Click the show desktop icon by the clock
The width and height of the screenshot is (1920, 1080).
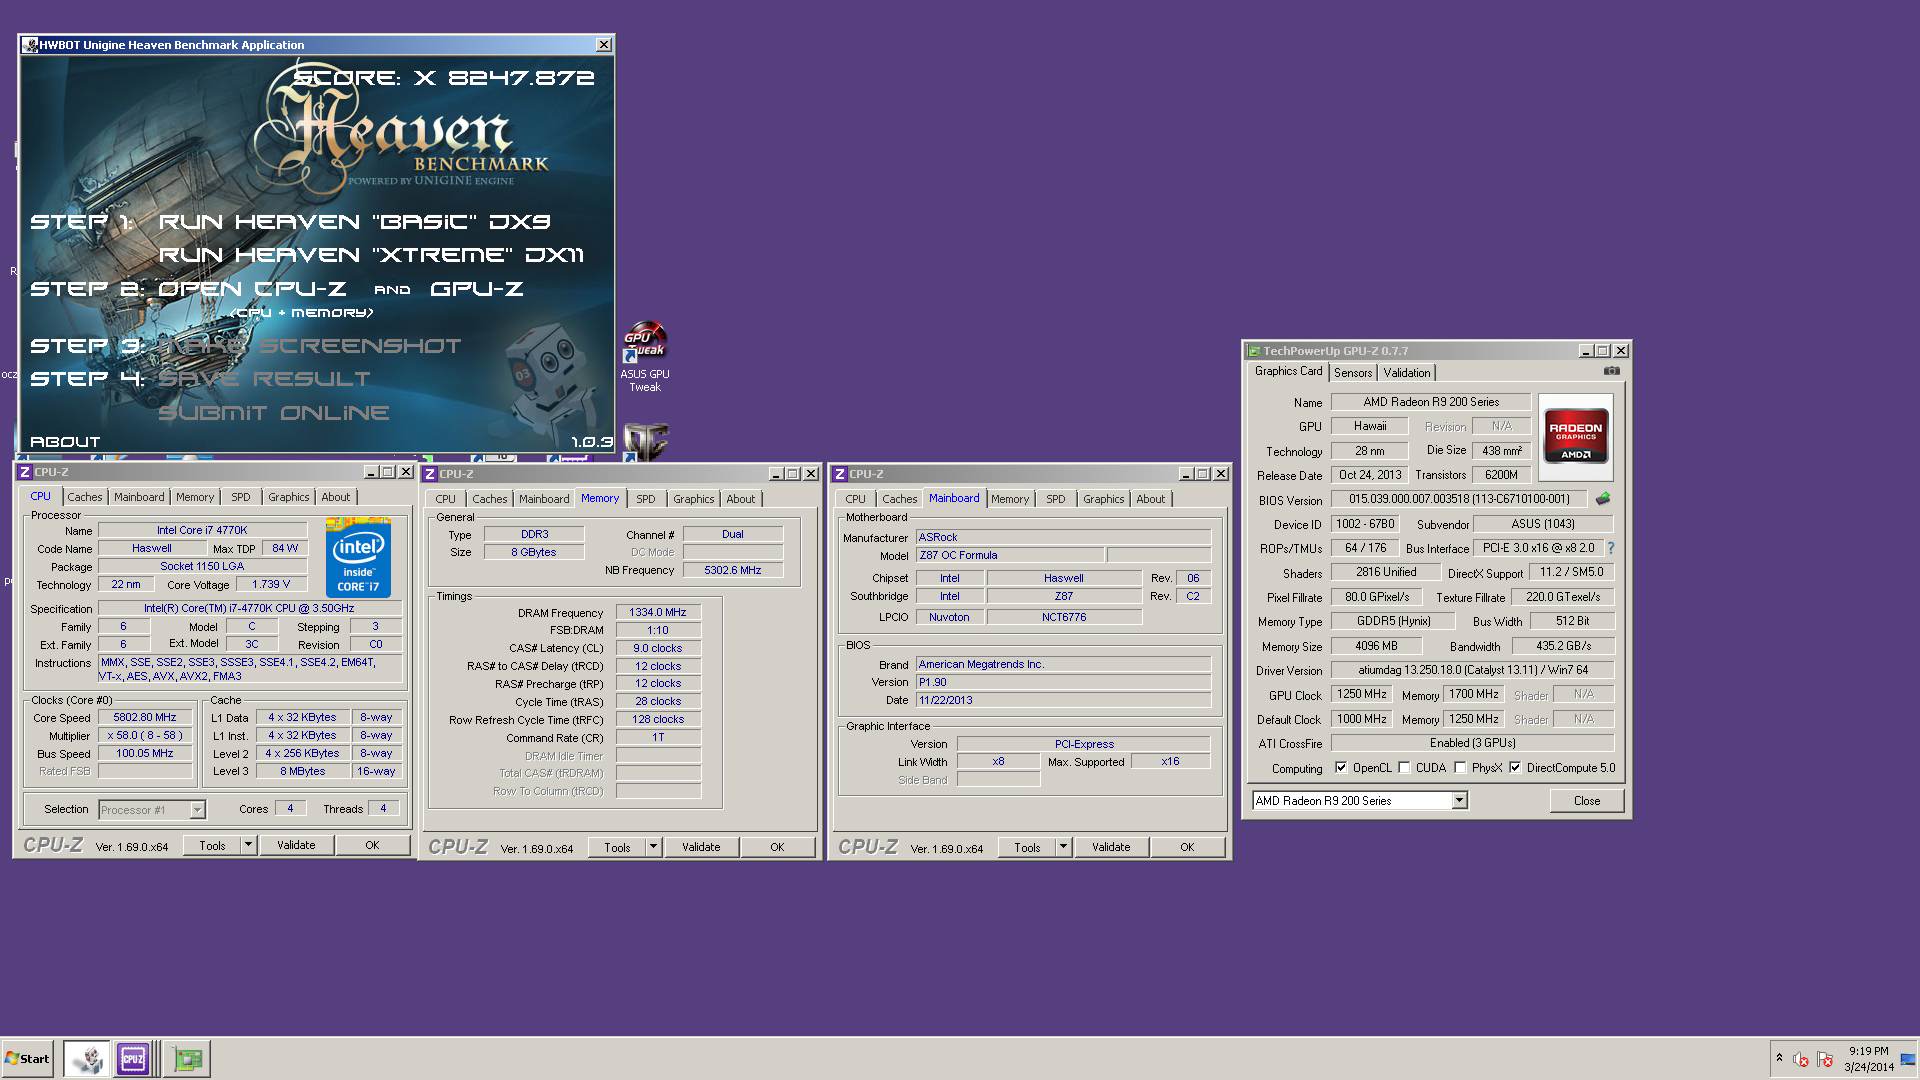1907,1059
